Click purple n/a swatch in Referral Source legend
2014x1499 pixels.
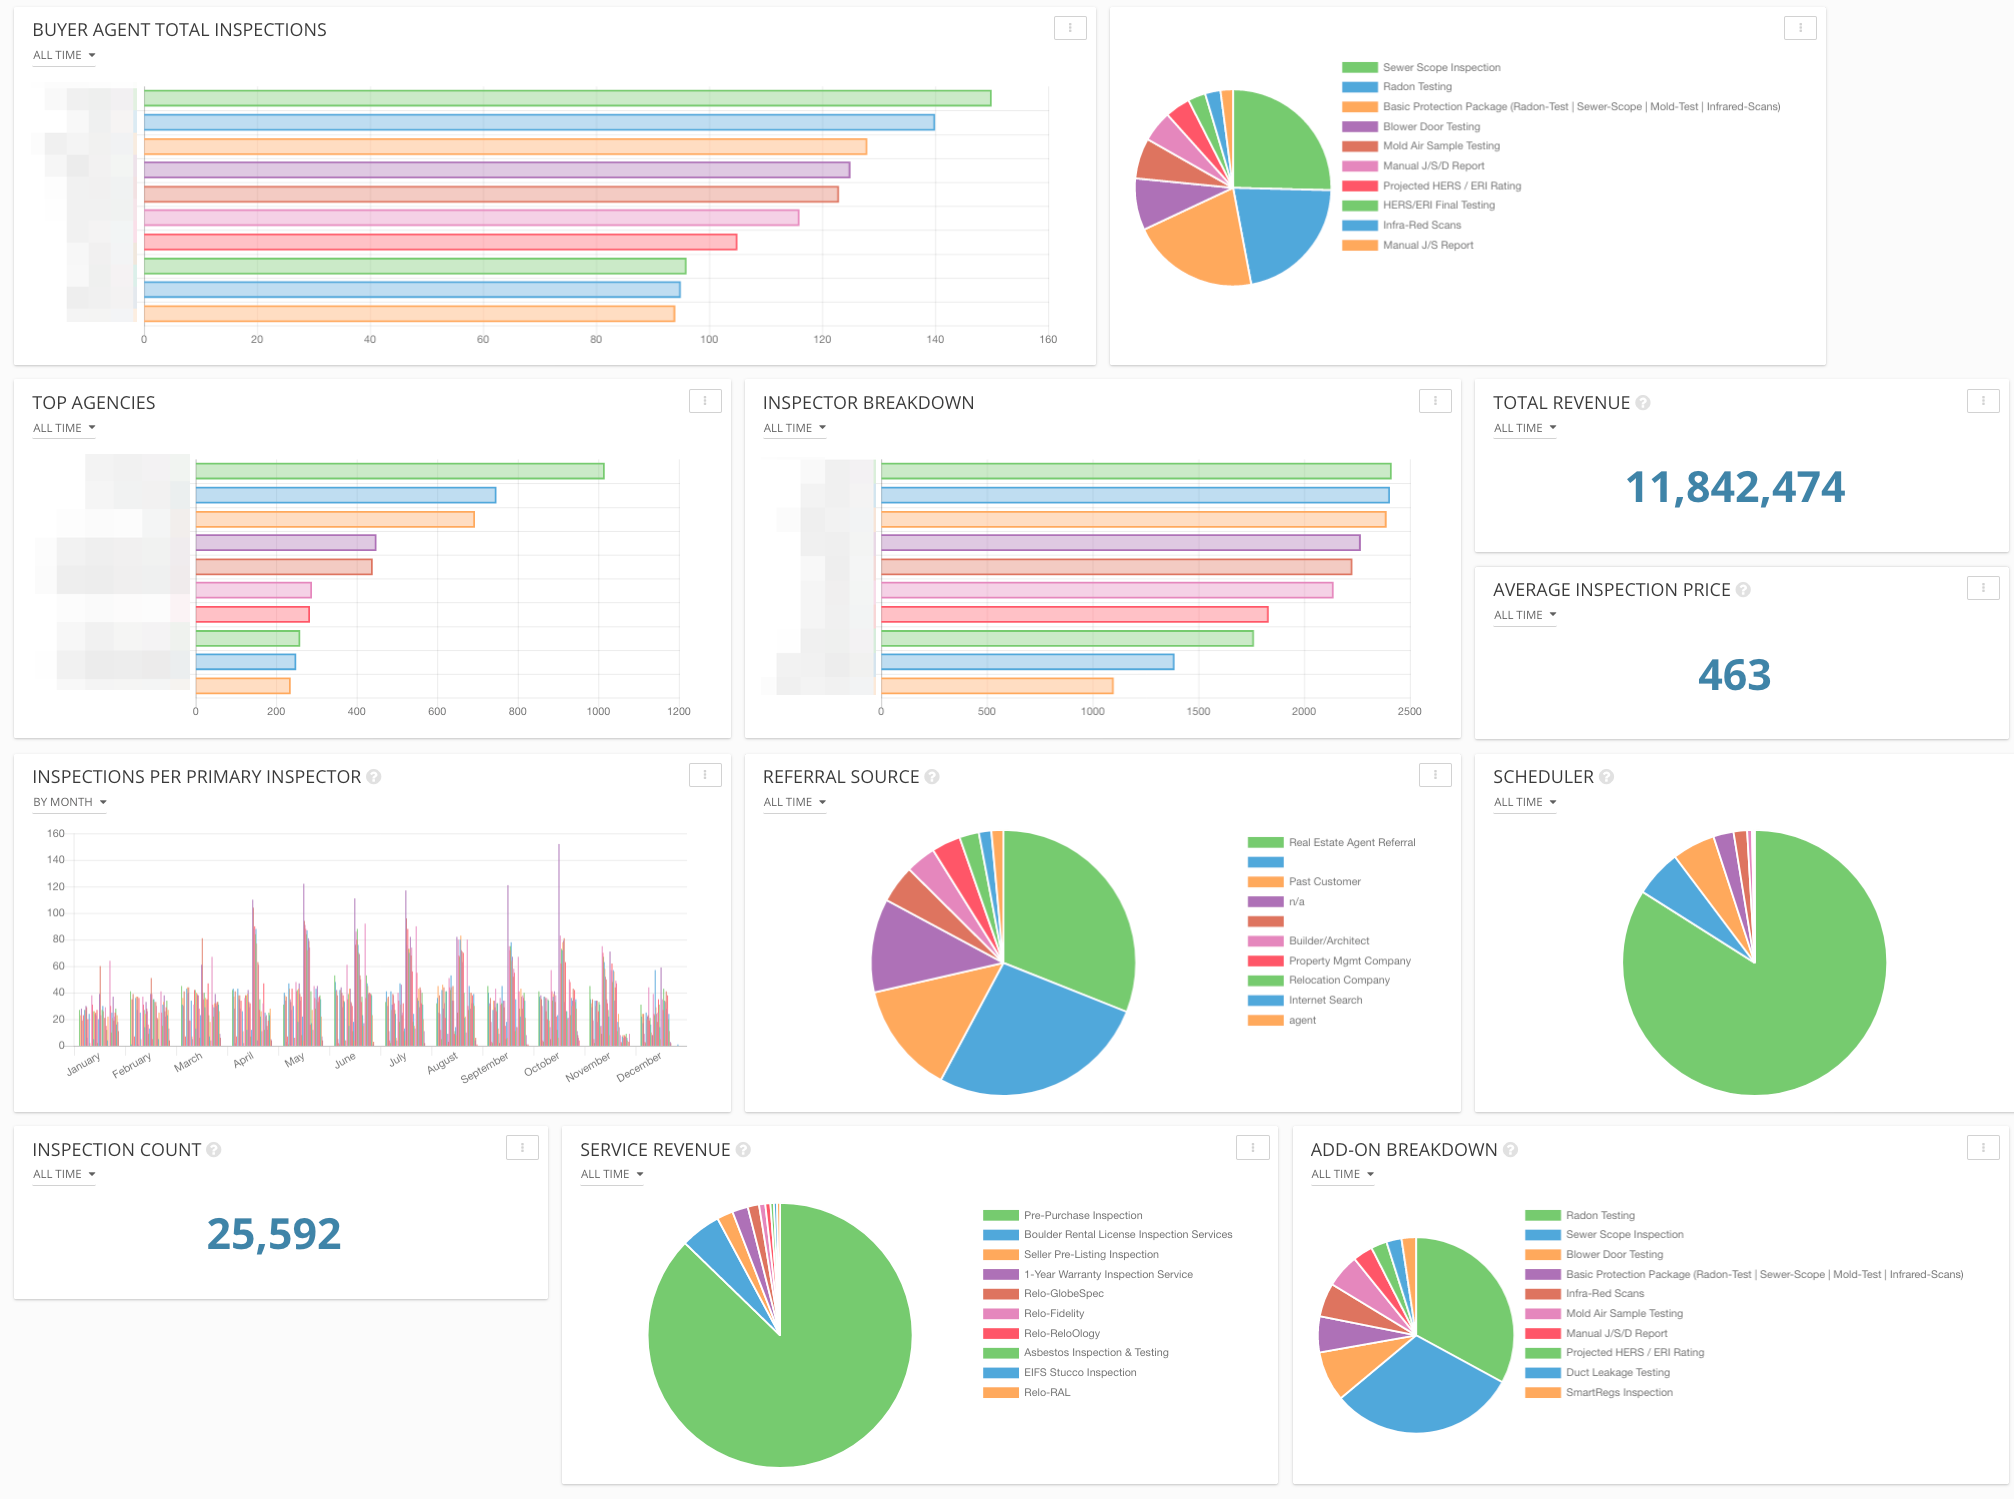1266,902
